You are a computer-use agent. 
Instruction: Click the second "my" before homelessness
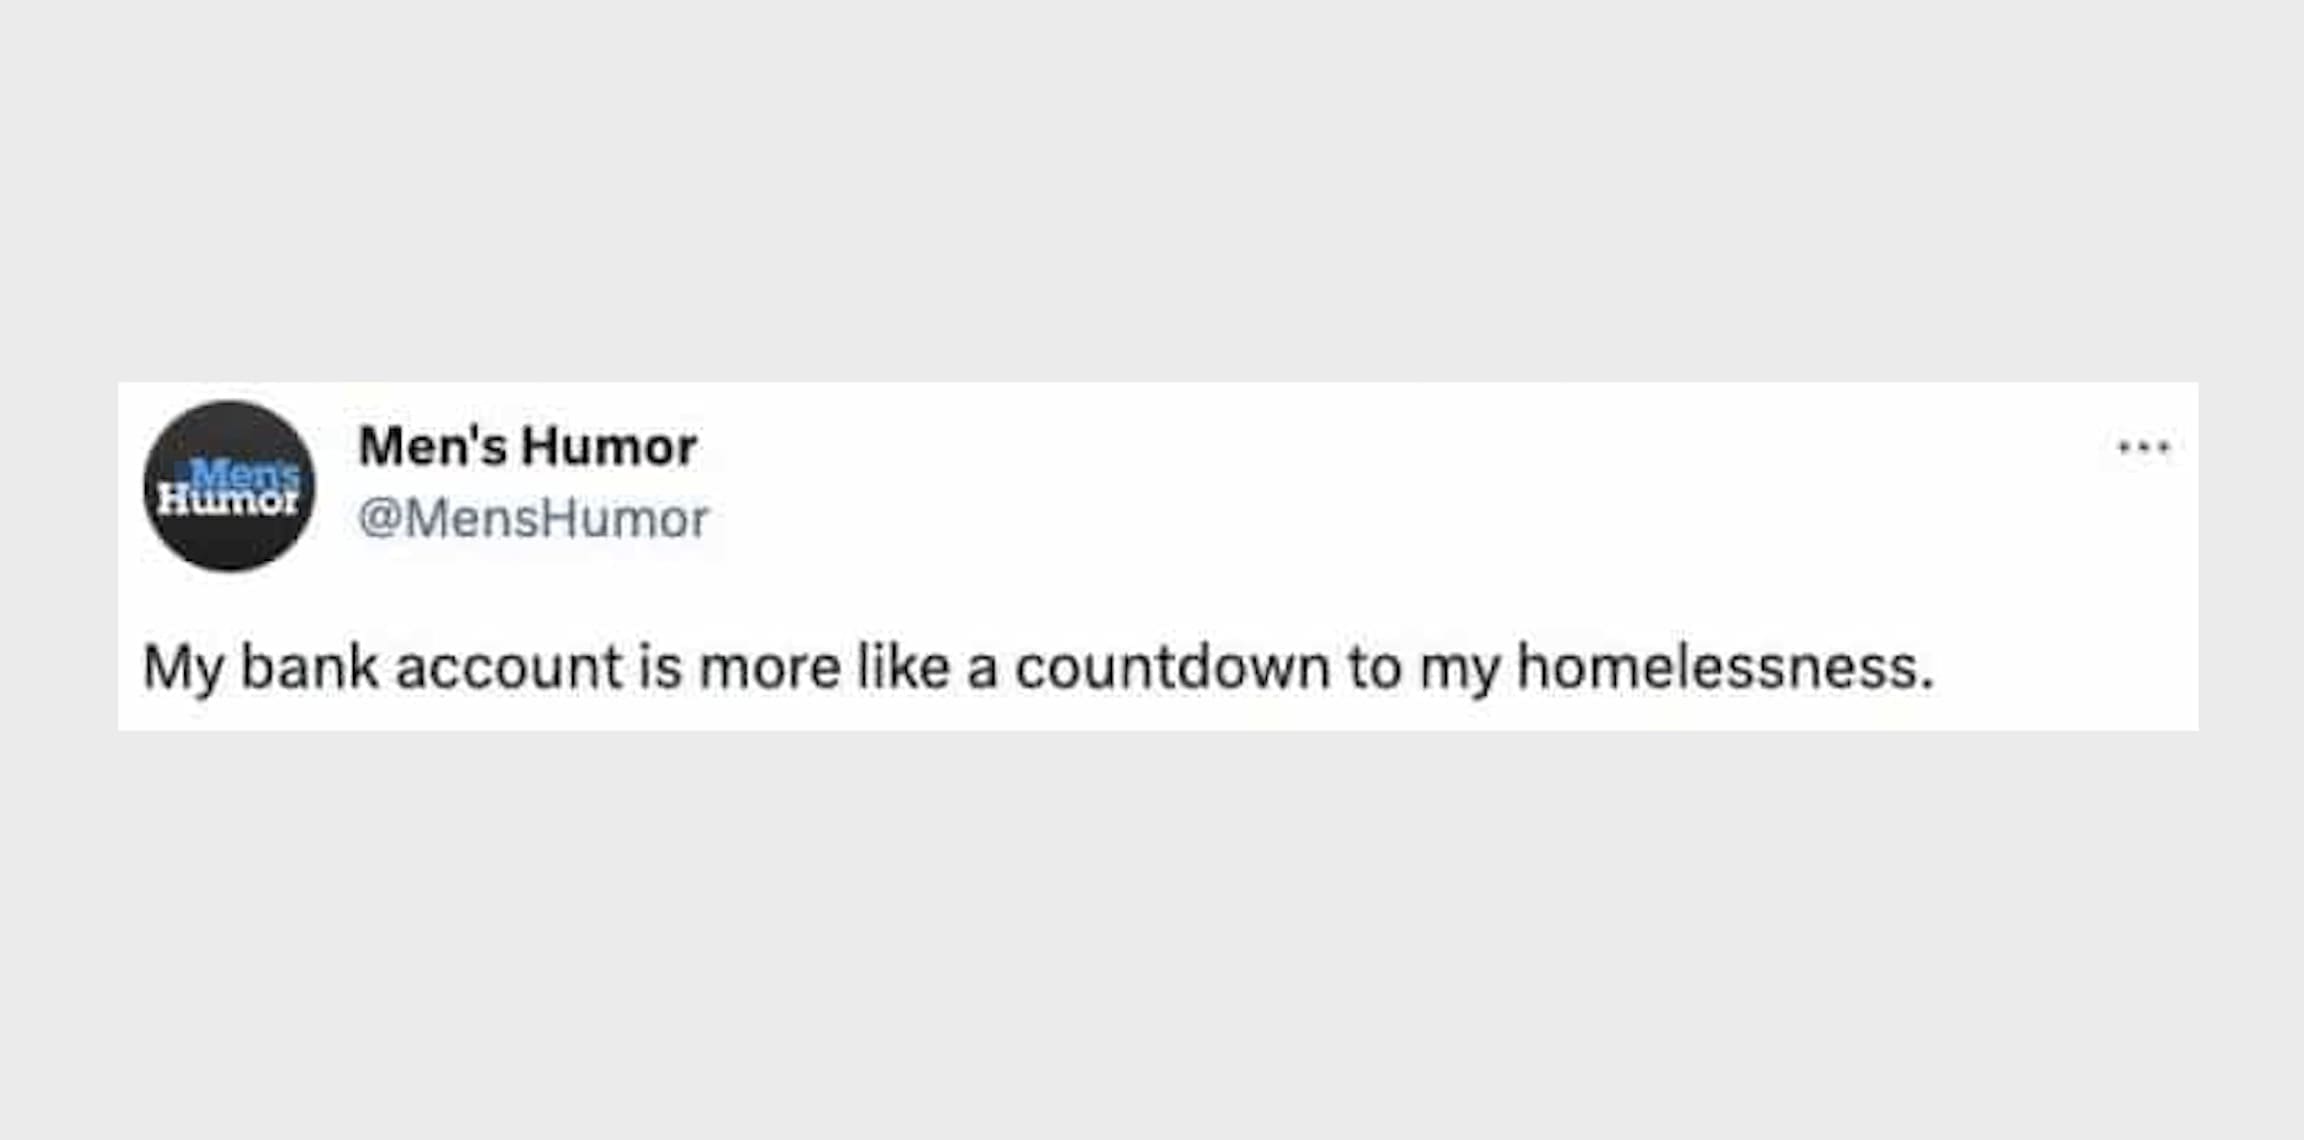click(1460, 667)
